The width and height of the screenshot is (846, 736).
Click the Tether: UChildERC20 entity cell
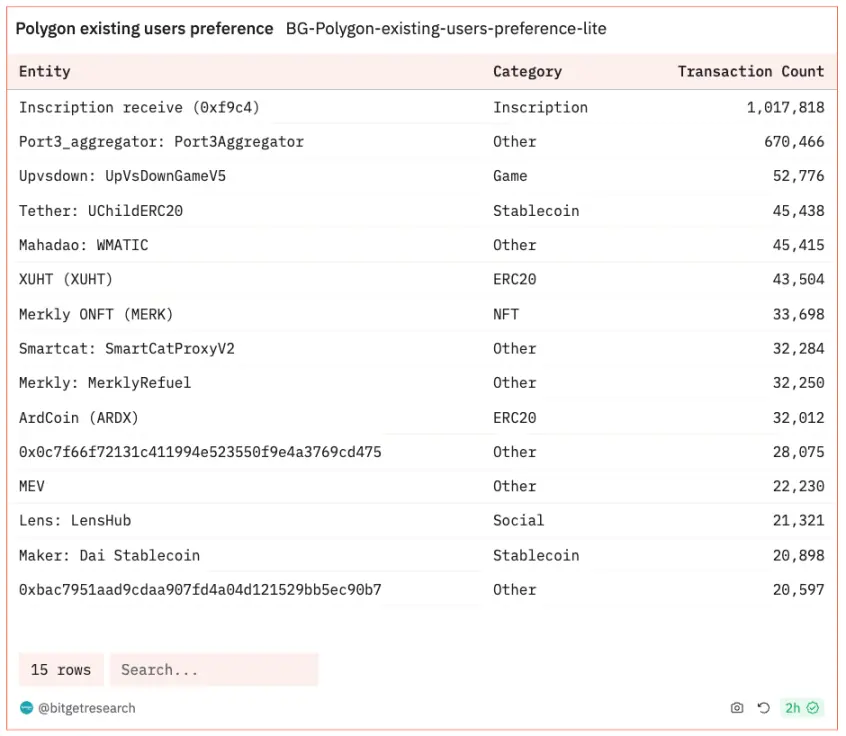click(x=101, y=211)
